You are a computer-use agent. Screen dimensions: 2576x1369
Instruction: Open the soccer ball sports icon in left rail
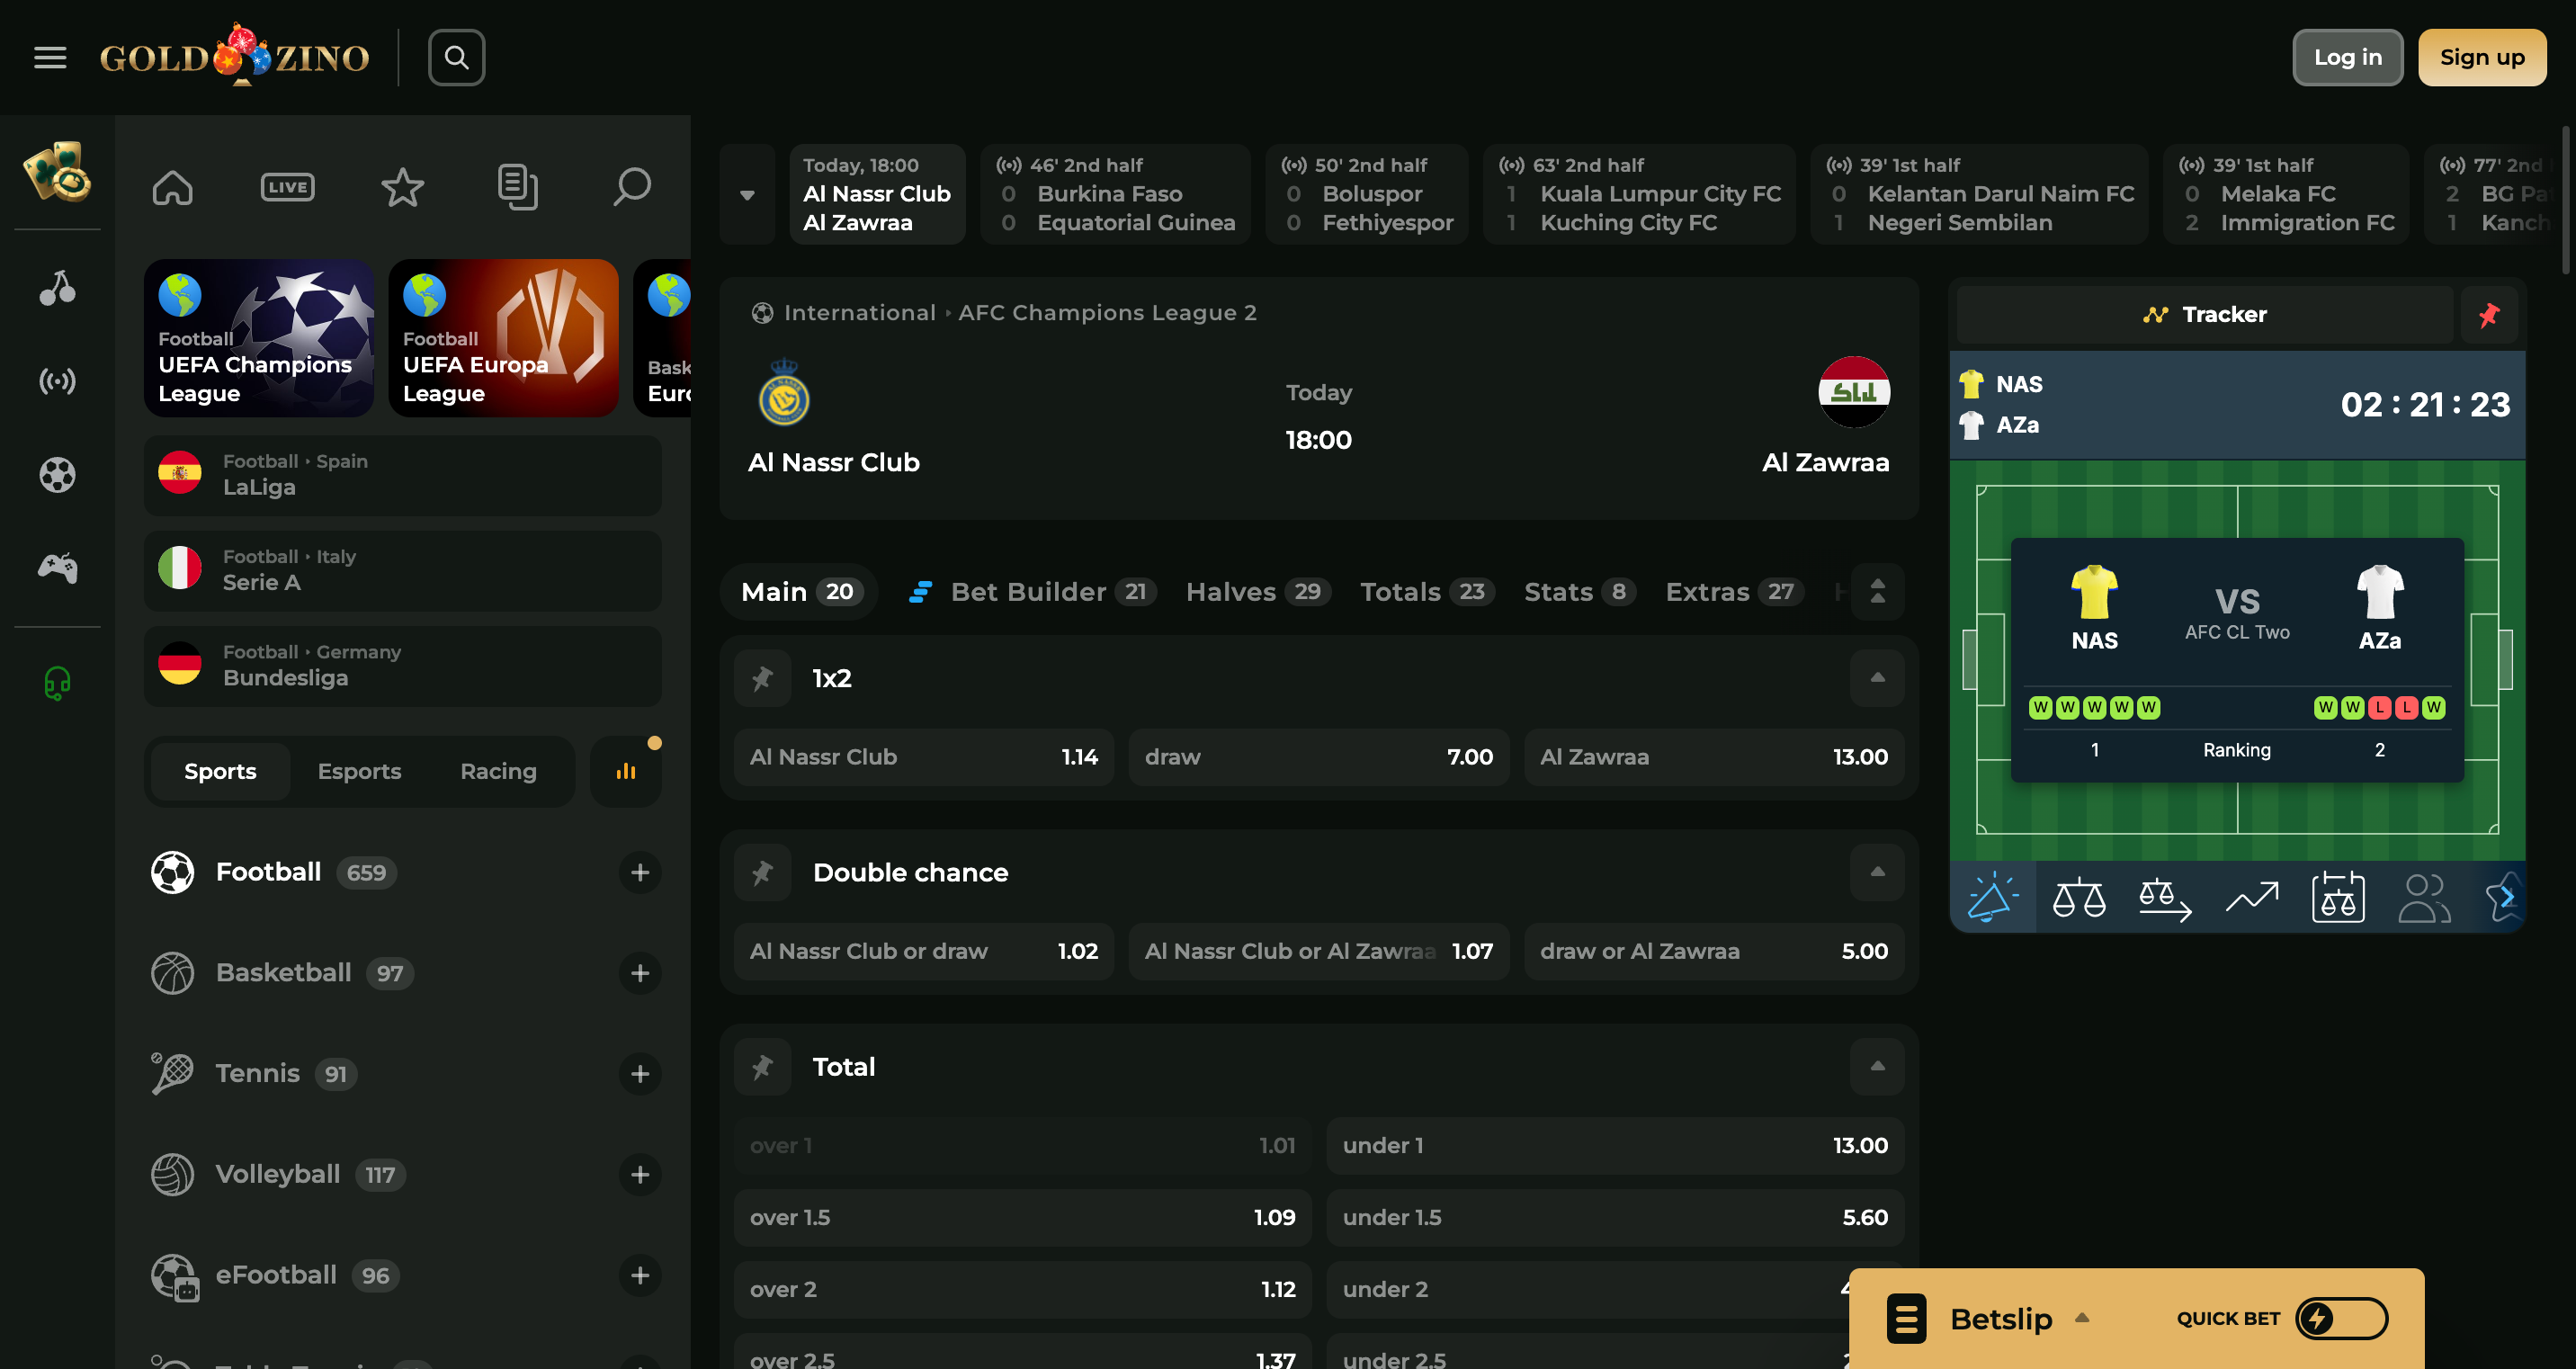(57, 475)
